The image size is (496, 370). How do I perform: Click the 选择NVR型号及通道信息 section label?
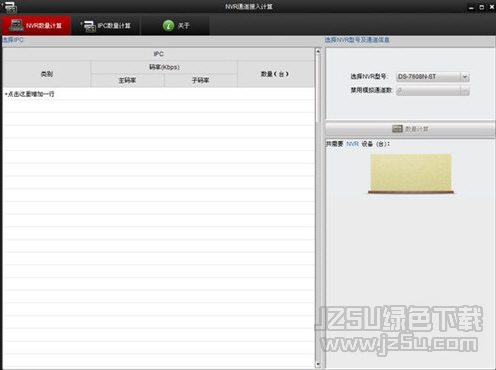point(357,40)
